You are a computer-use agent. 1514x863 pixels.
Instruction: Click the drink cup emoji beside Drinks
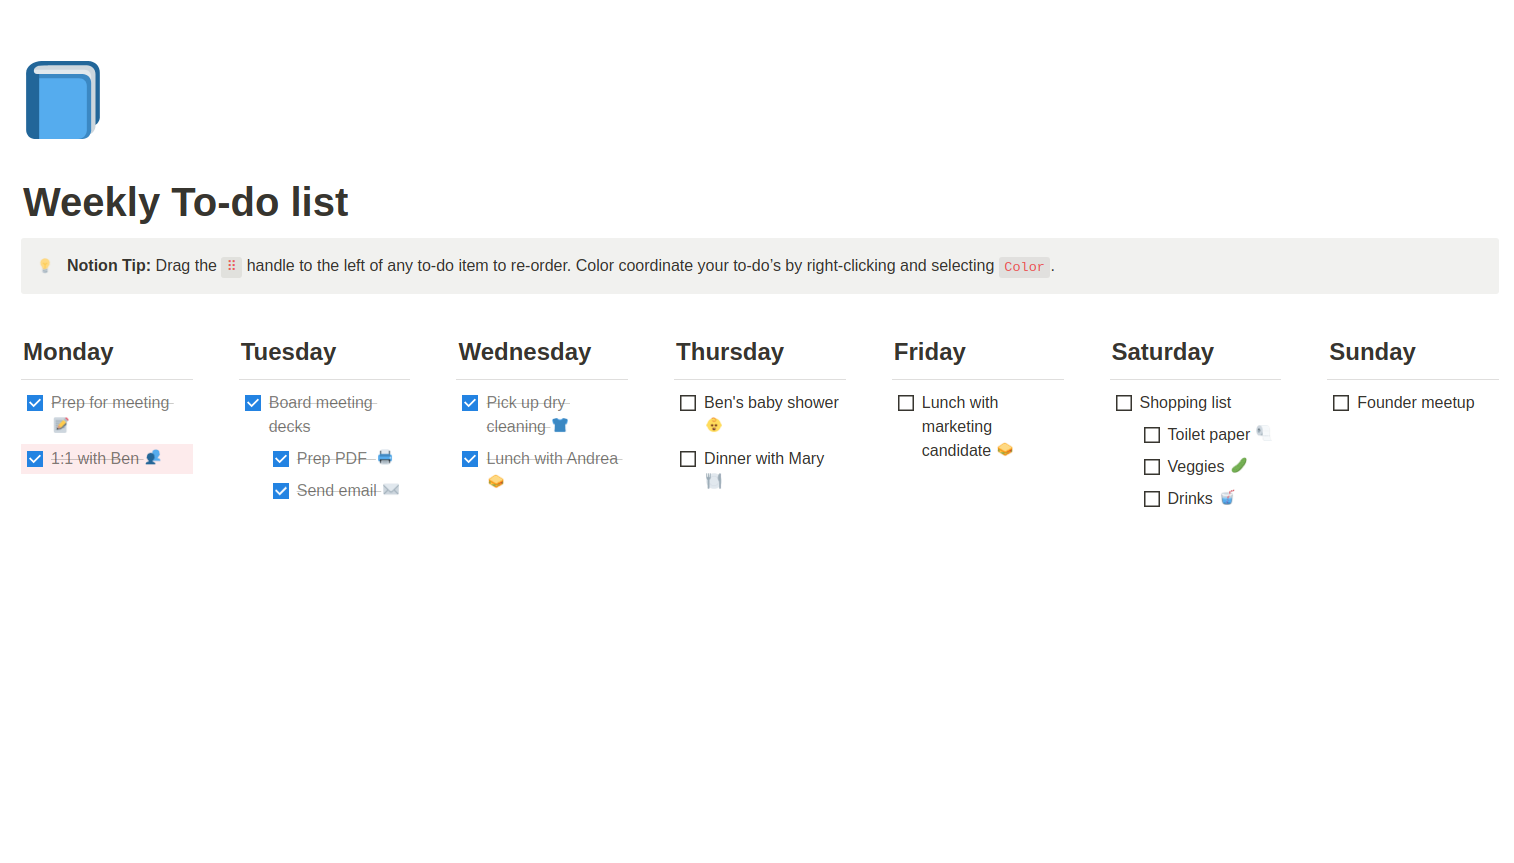1227,497
